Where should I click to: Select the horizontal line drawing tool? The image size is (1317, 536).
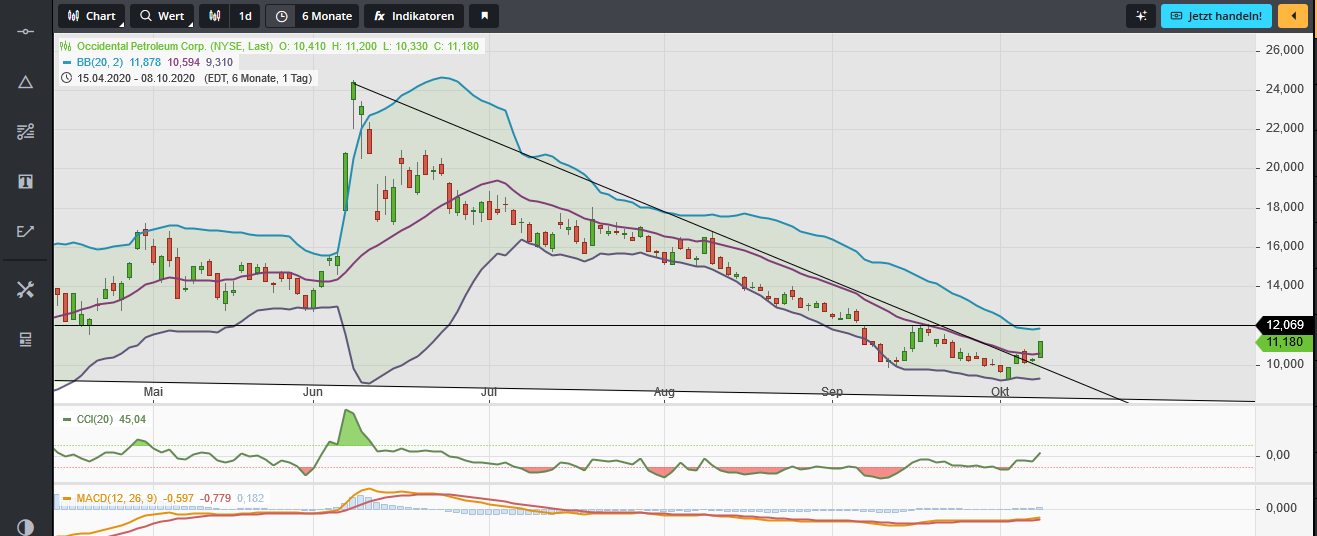pos(26,32)
